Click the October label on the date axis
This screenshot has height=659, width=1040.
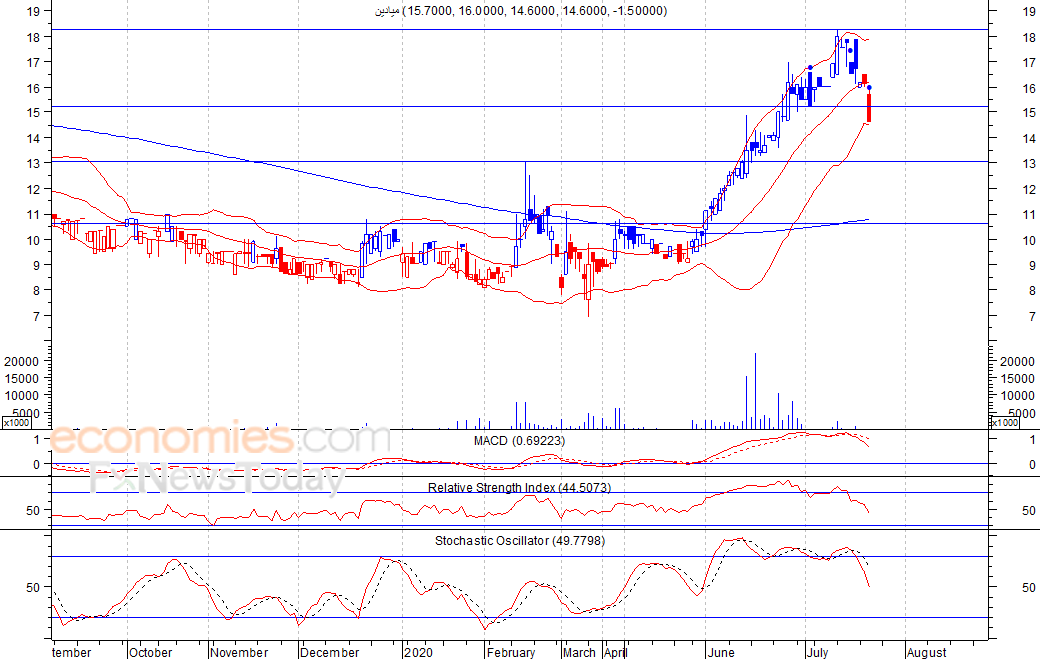point(151,652)
